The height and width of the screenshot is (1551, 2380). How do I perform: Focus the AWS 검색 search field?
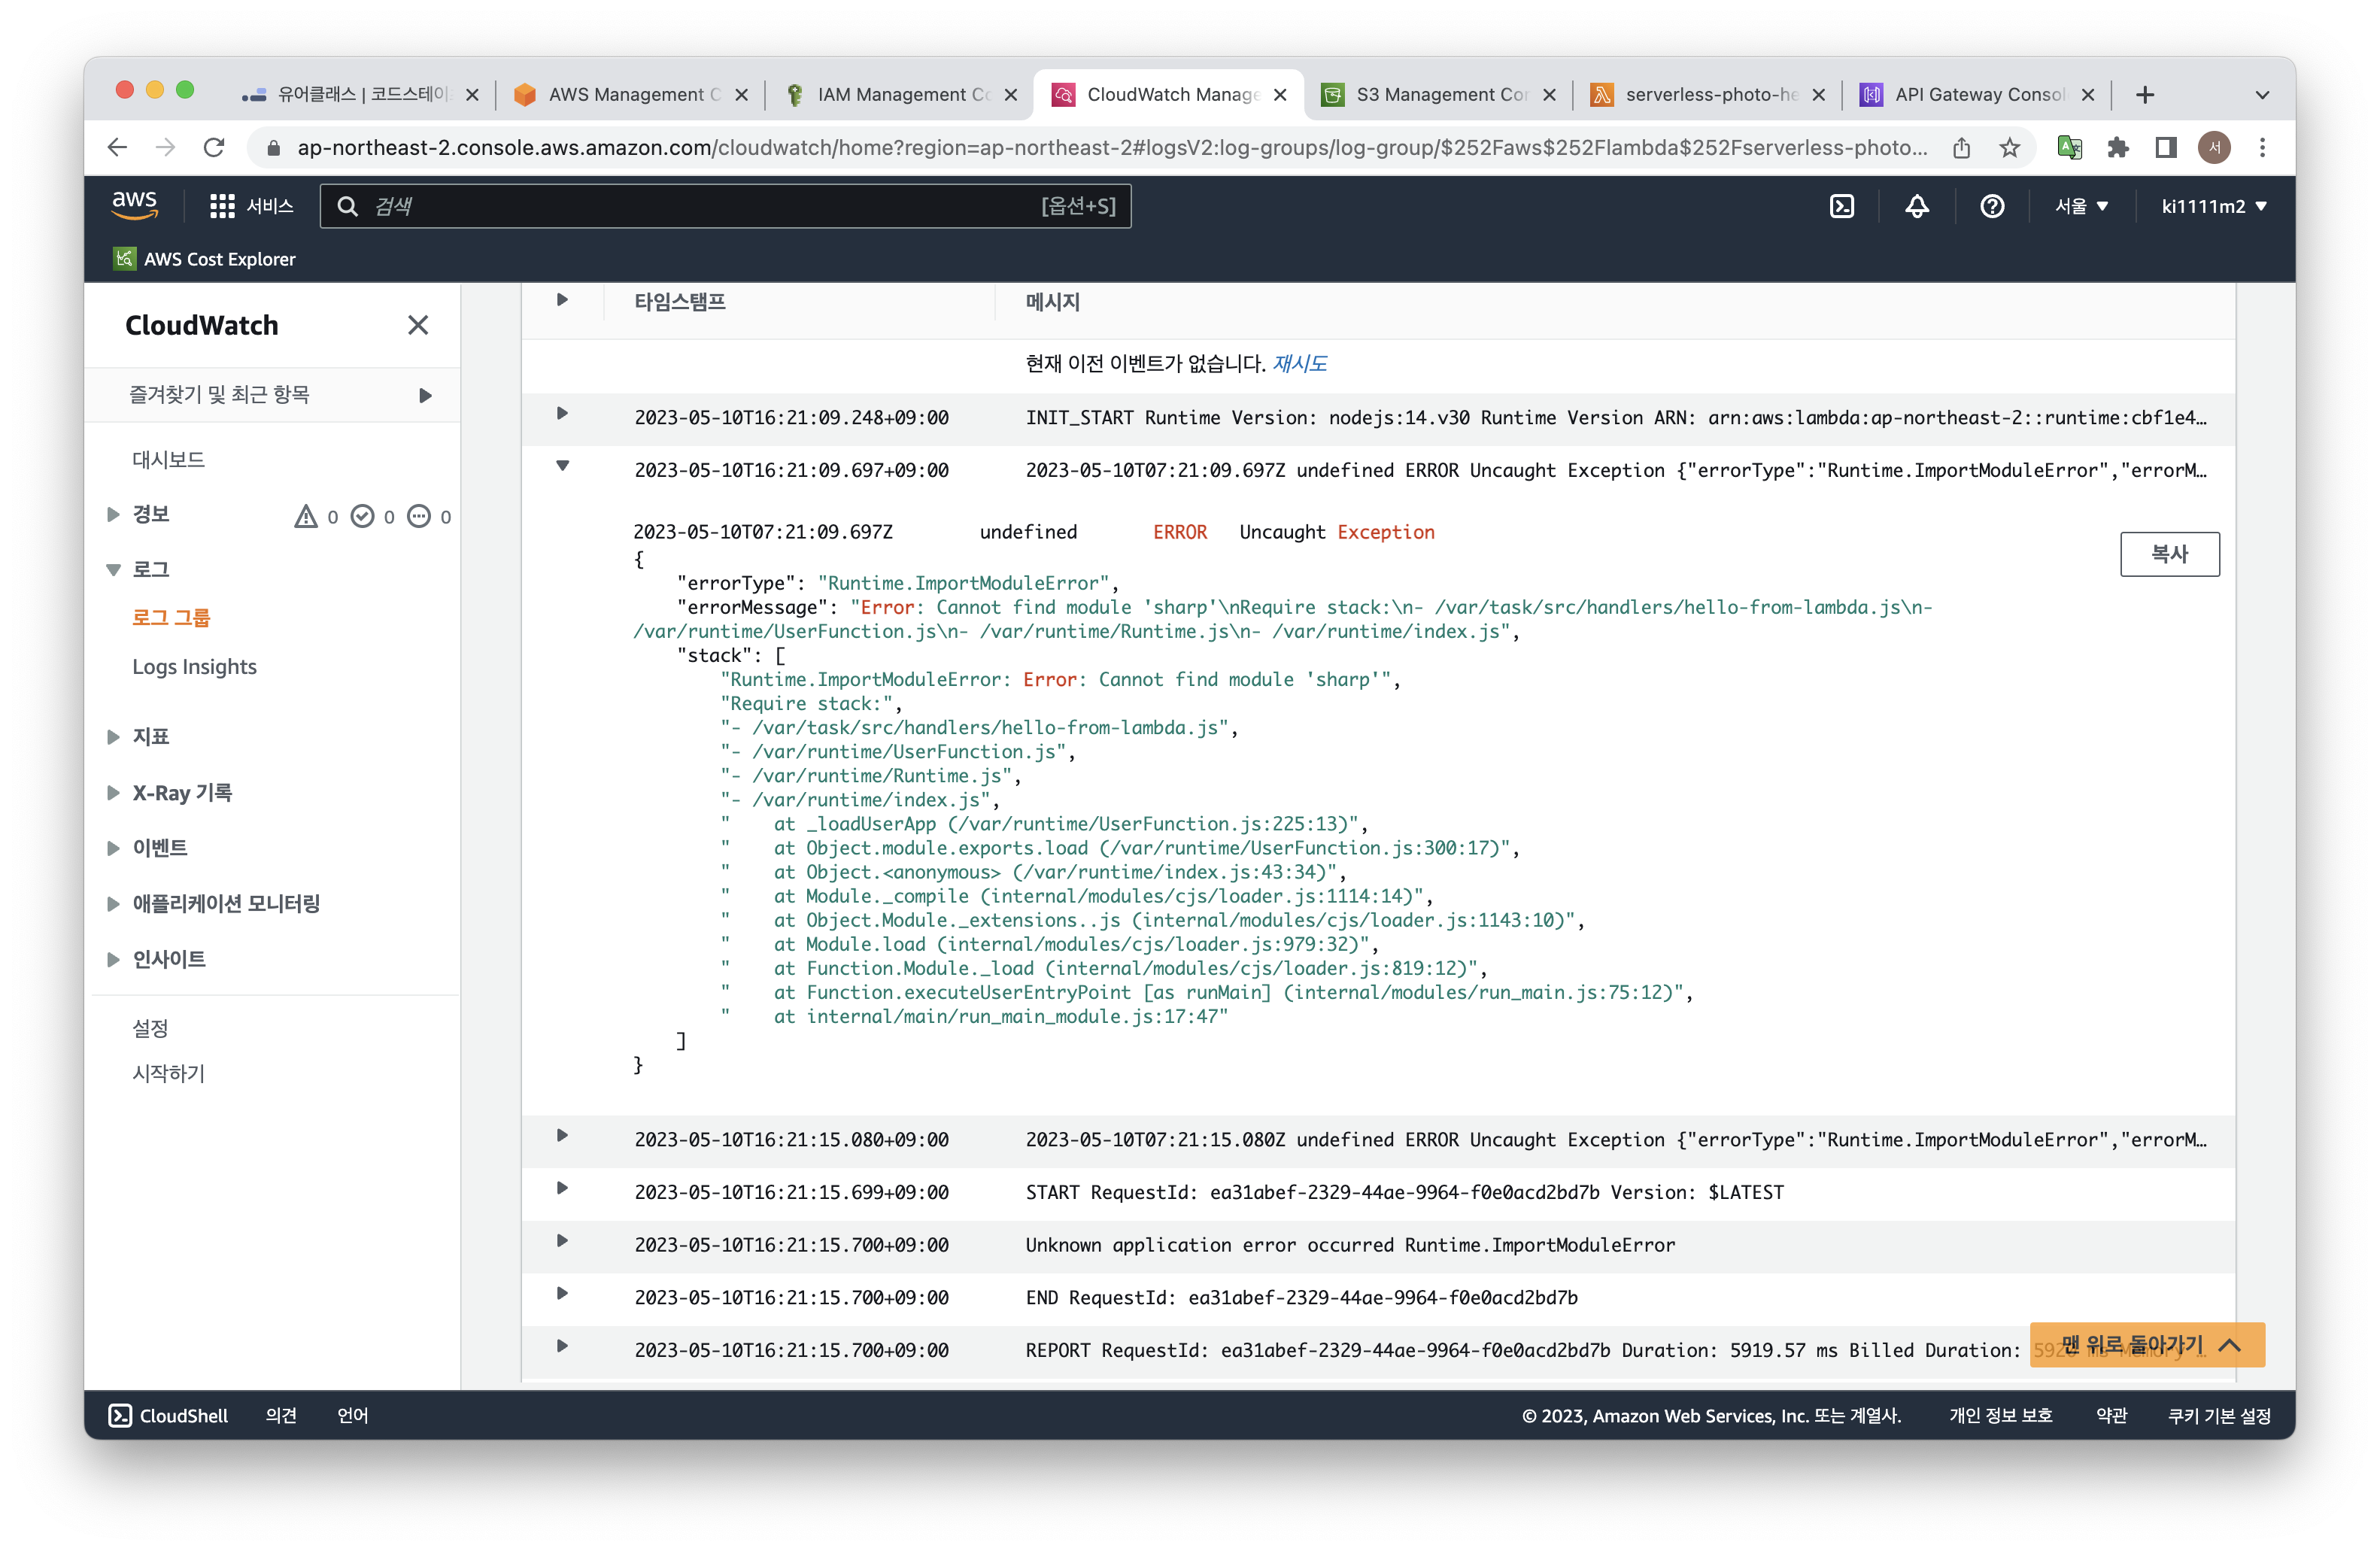point(726,206)
